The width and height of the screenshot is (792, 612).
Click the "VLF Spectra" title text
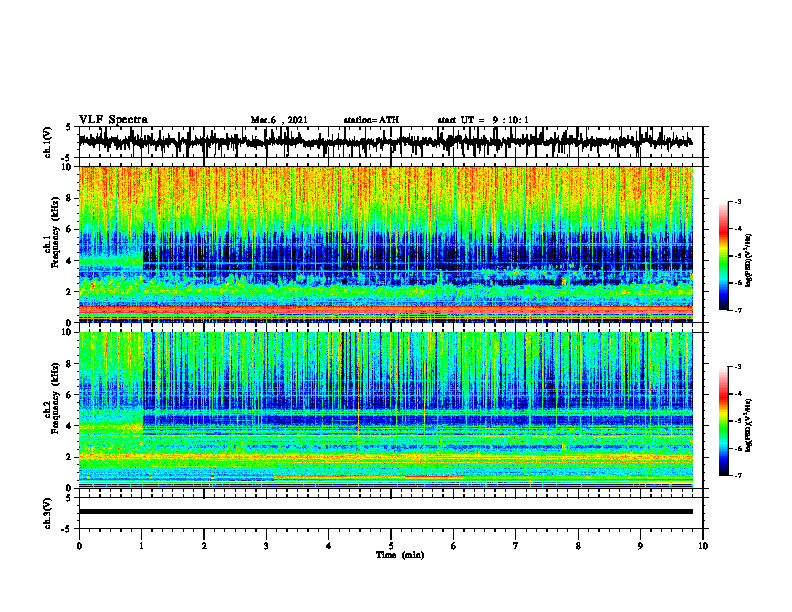click(x=113, y=120)
